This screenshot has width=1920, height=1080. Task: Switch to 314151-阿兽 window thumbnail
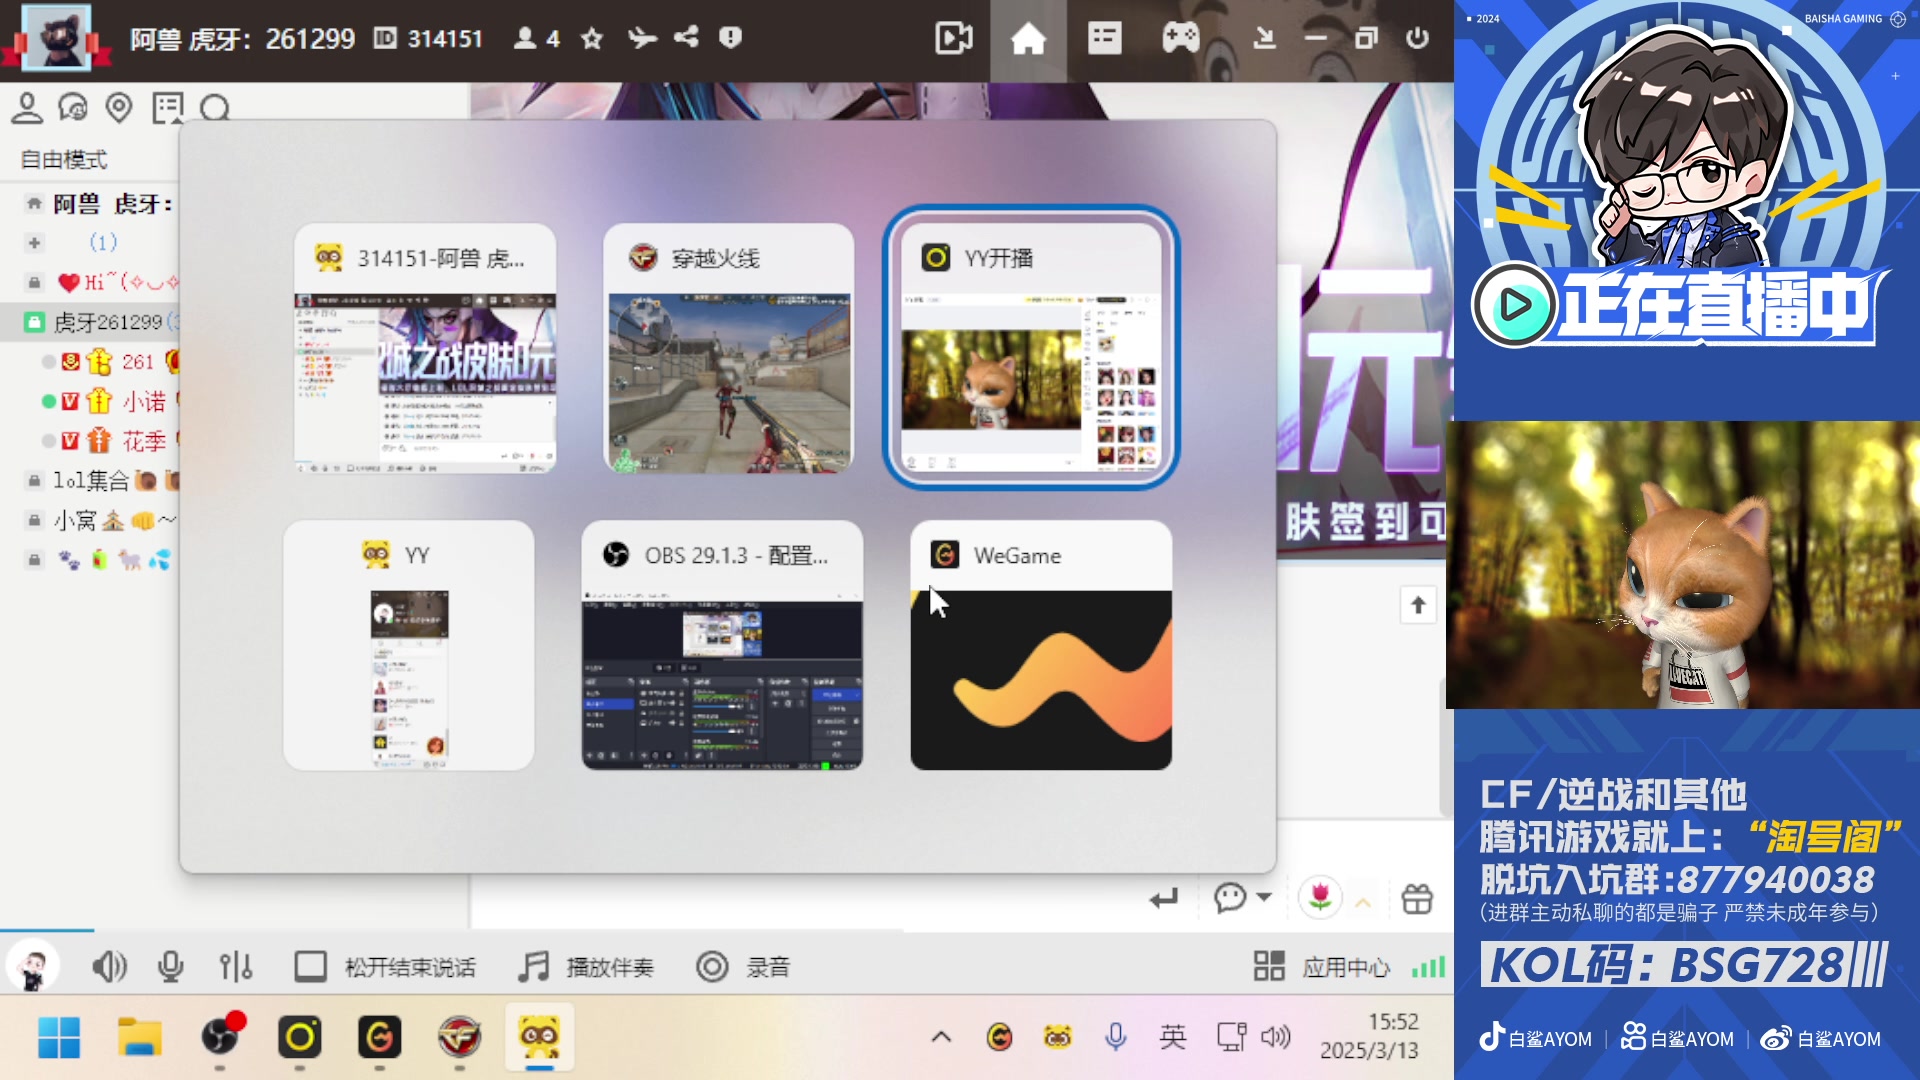425,348
